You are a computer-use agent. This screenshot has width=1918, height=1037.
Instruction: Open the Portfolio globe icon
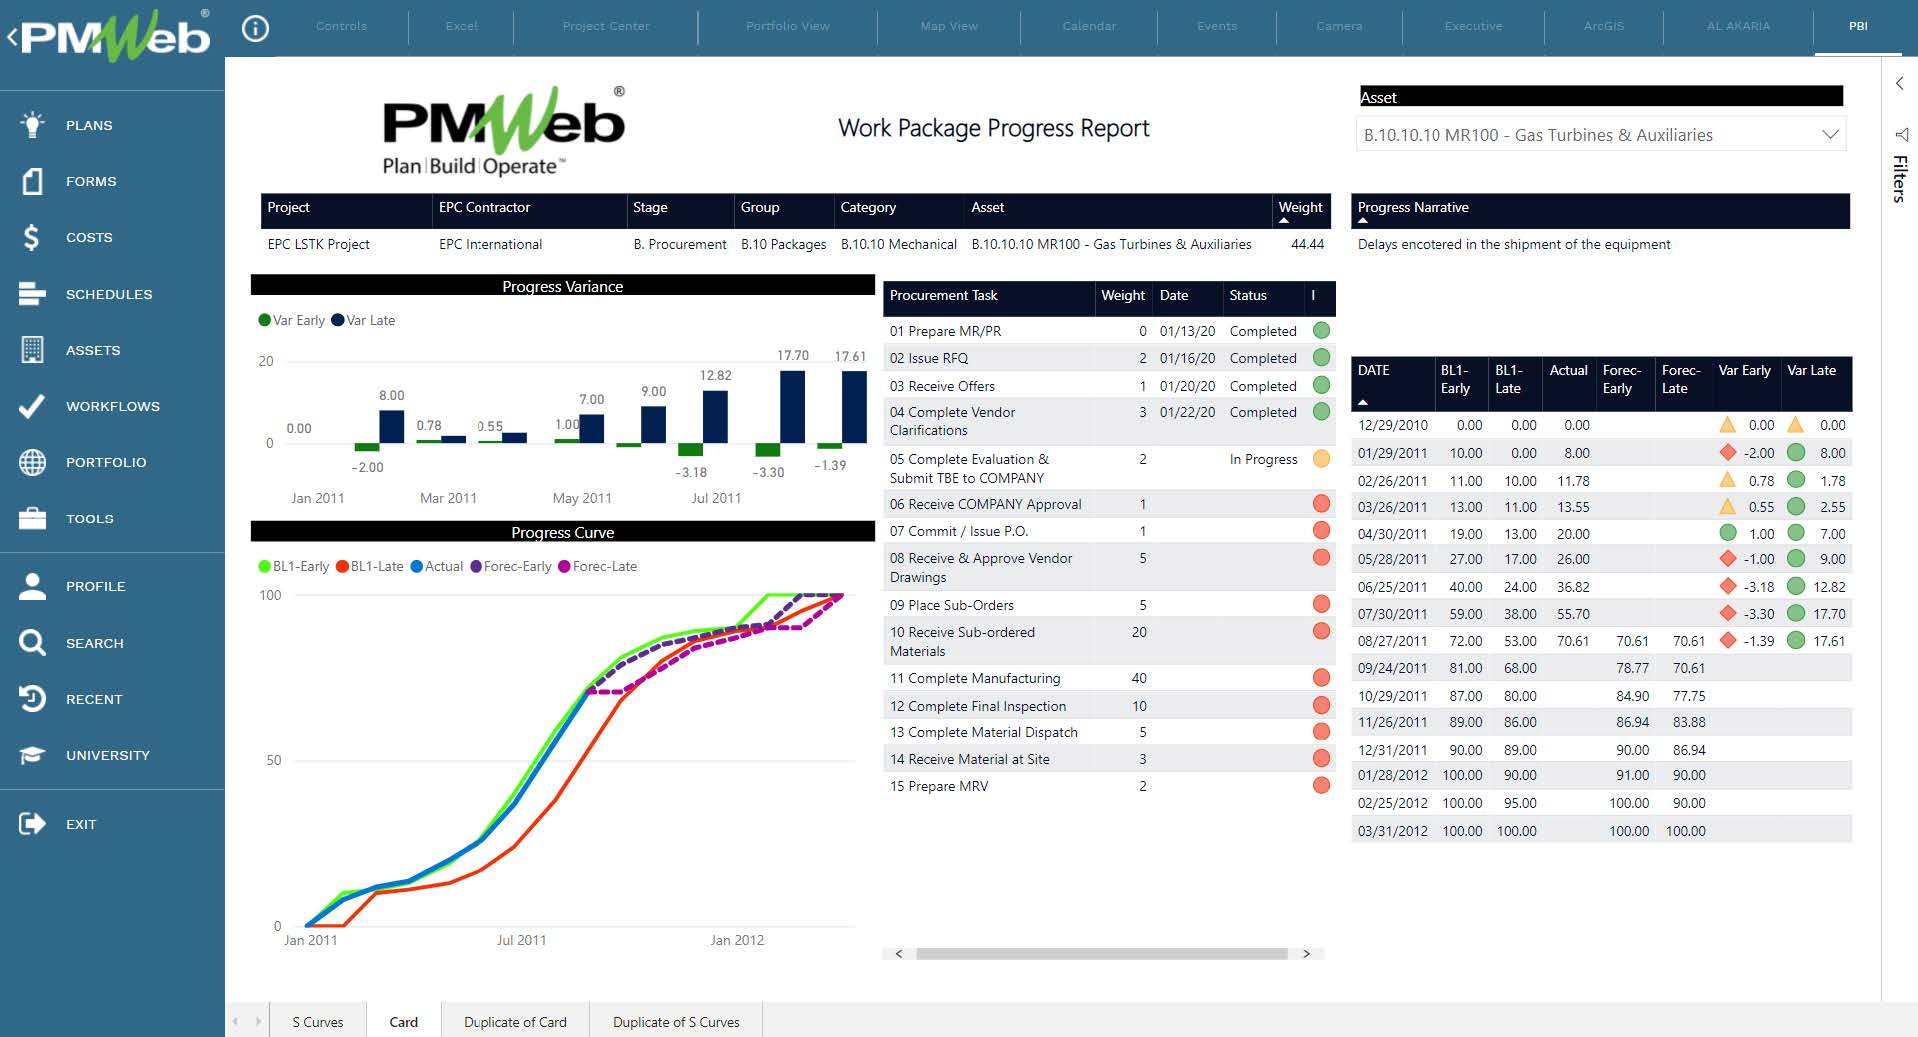coord(31,462)
